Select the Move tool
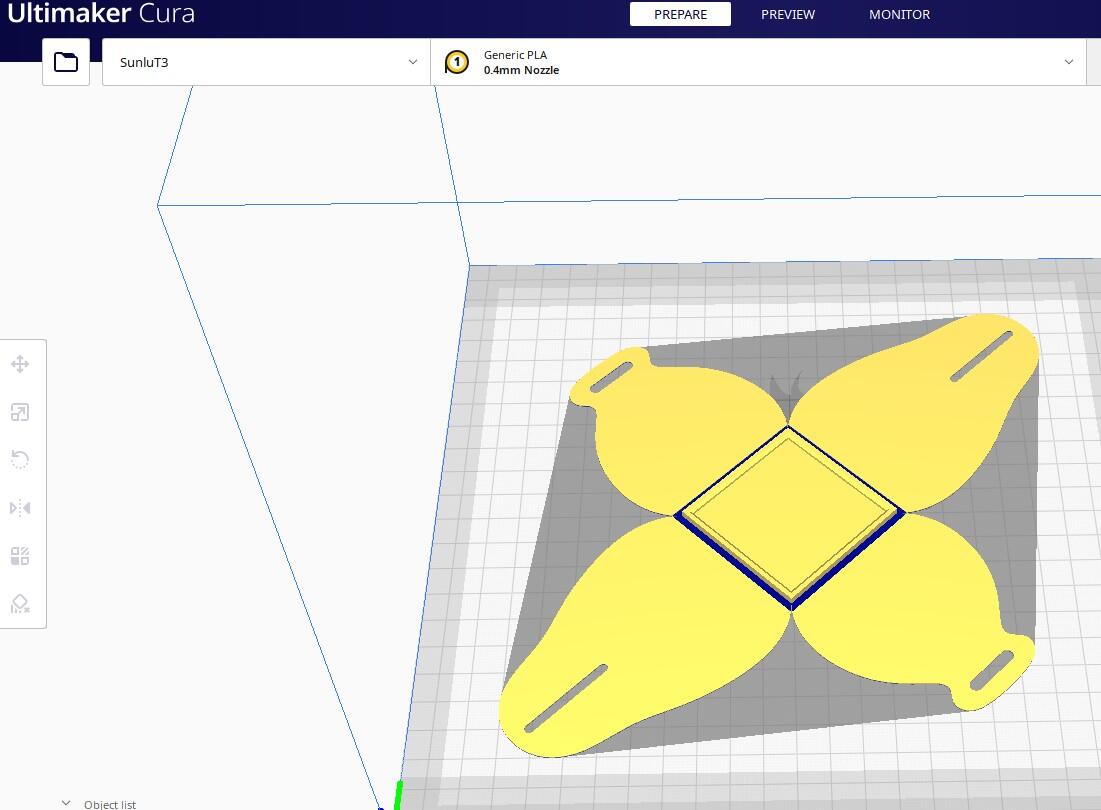 pos(20,364)
